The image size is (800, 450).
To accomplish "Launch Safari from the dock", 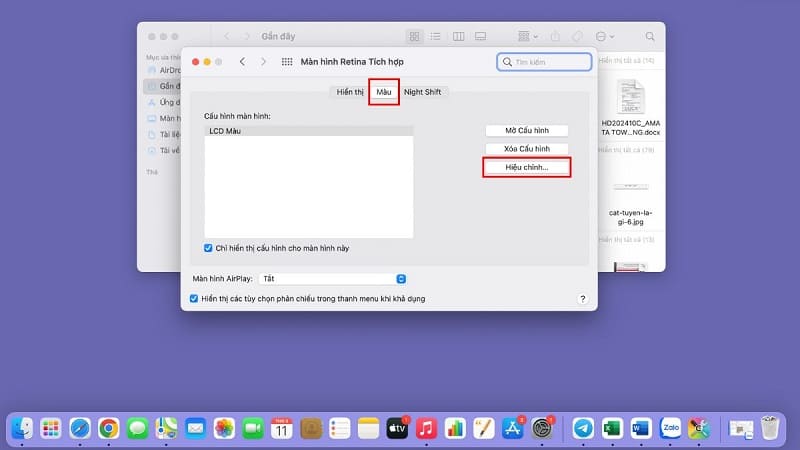I will click(x=79, y=428).
